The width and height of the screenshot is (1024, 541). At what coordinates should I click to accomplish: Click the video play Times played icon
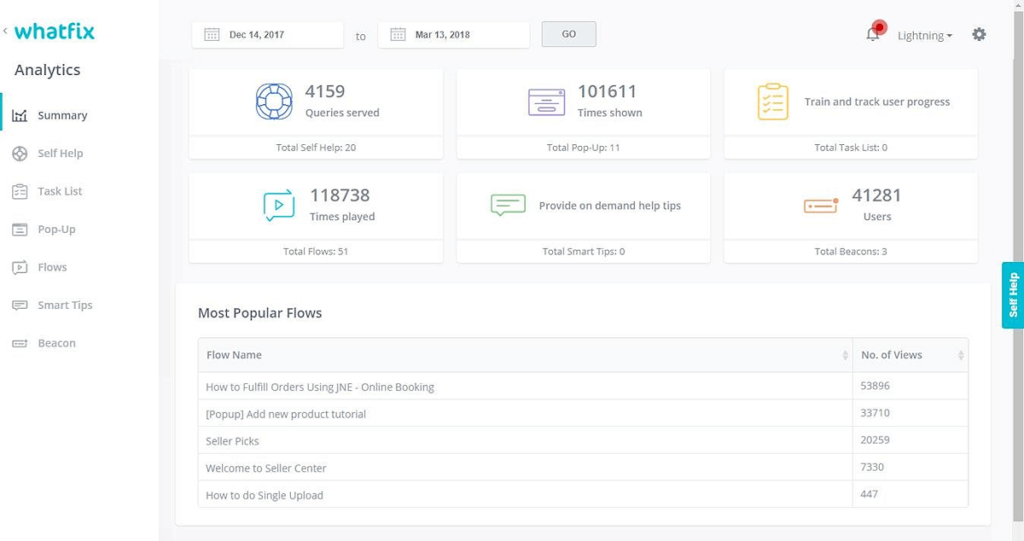tap(279, 205)
